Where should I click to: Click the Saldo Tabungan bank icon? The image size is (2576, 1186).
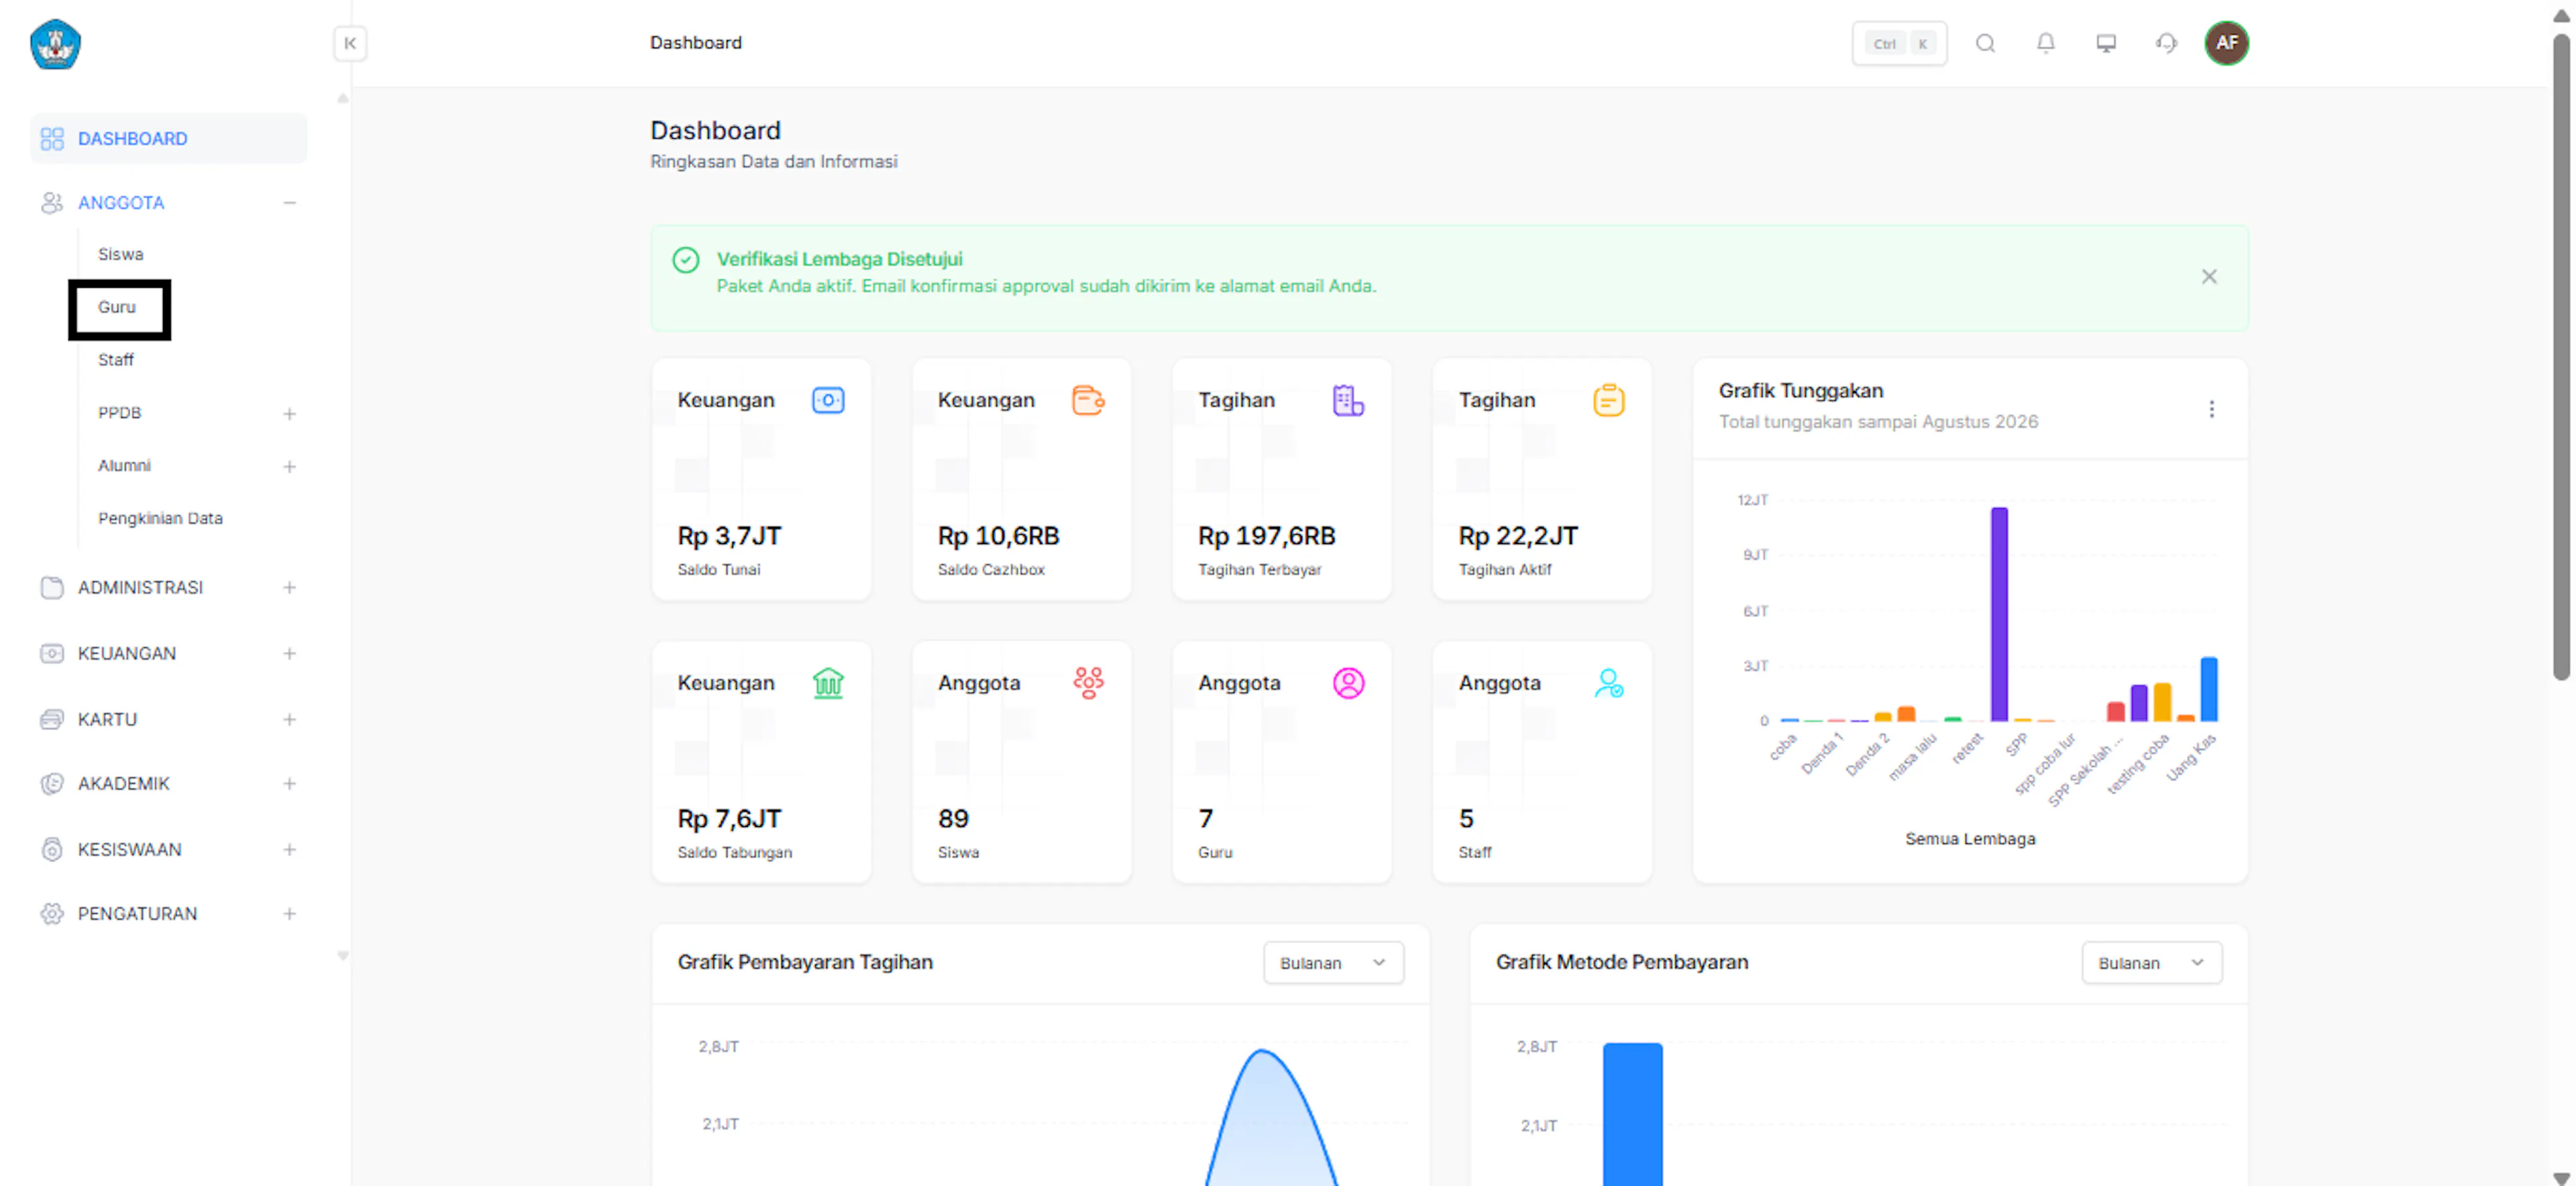[x=827, y=683]
